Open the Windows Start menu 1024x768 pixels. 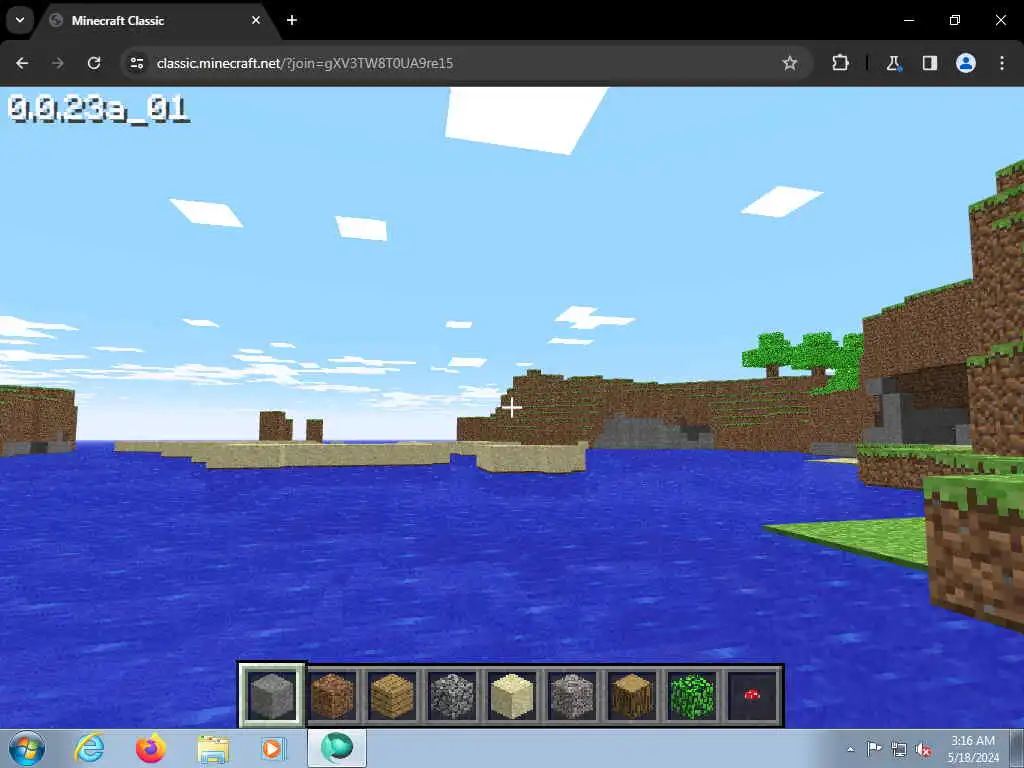(x=27, y=748)
